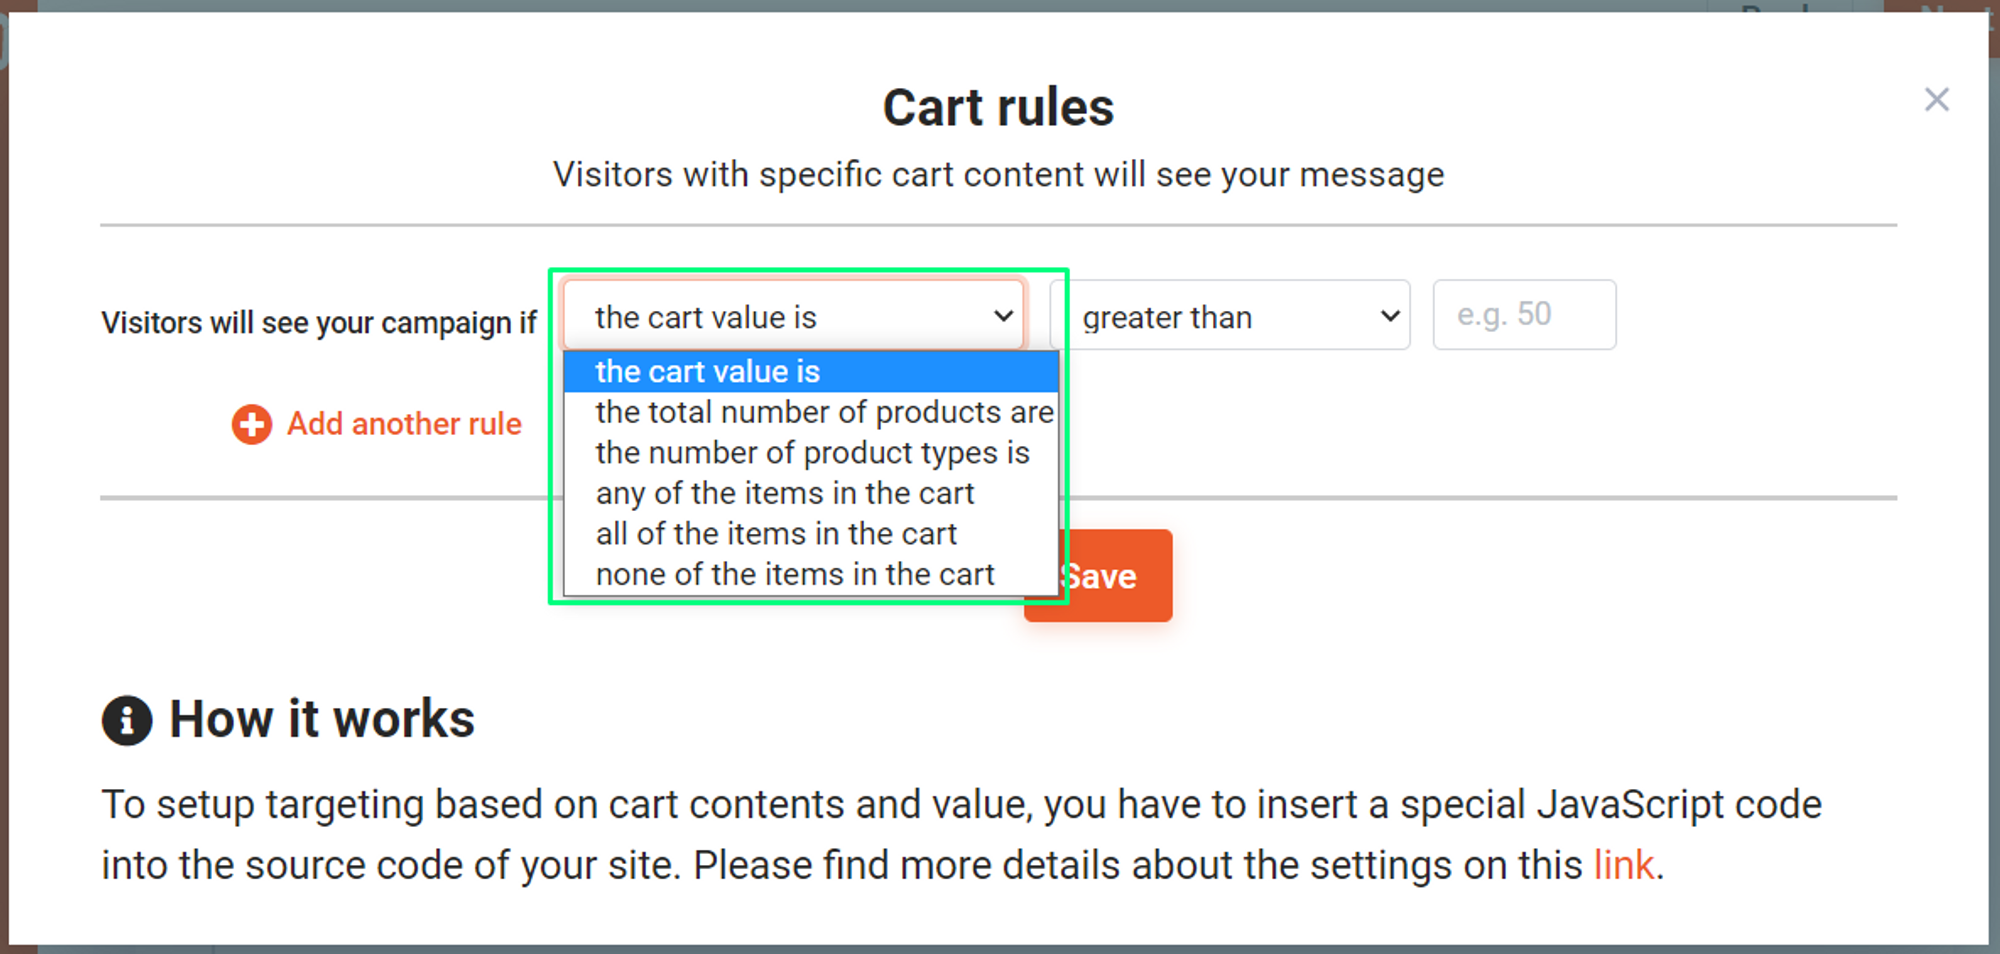Image resolution: width=2000 pixels, height=954 pixels.
Task: Expand the first rule selector chevron
Action: click(x=1003, y=316)
